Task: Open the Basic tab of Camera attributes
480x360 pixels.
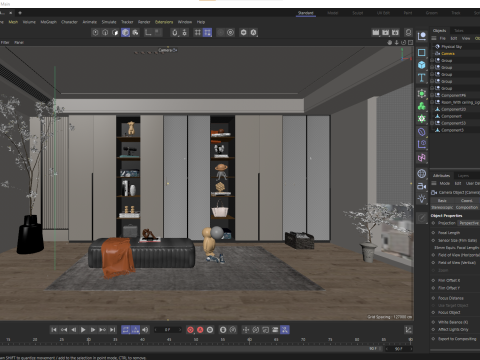Action: [442, 201]
